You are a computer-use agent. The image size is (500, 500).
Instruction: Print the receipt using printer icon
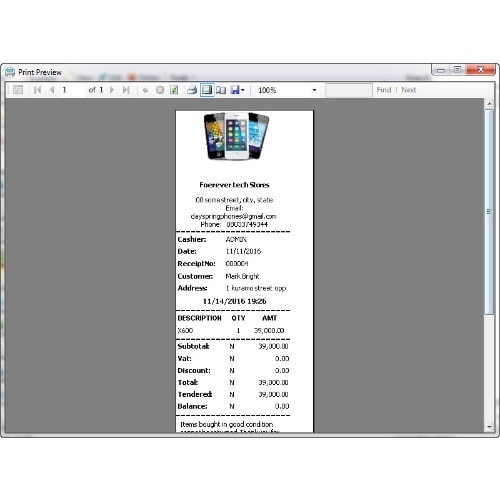[192, 90]
